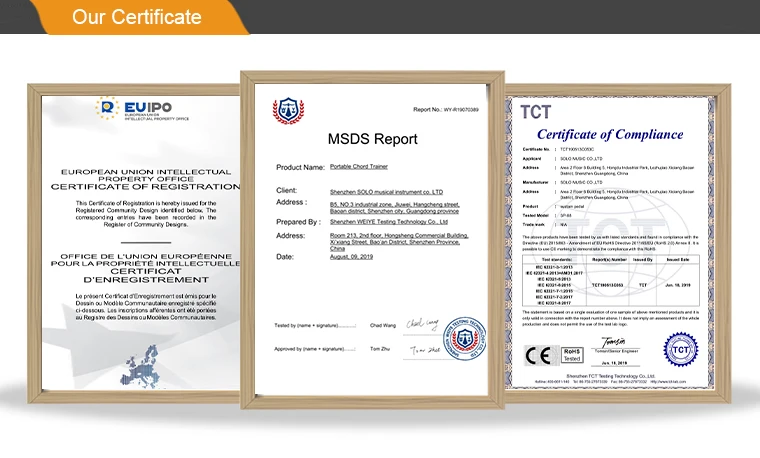
Task: Click the EUIPO logo on left certificate
Action: pos(140,109)
